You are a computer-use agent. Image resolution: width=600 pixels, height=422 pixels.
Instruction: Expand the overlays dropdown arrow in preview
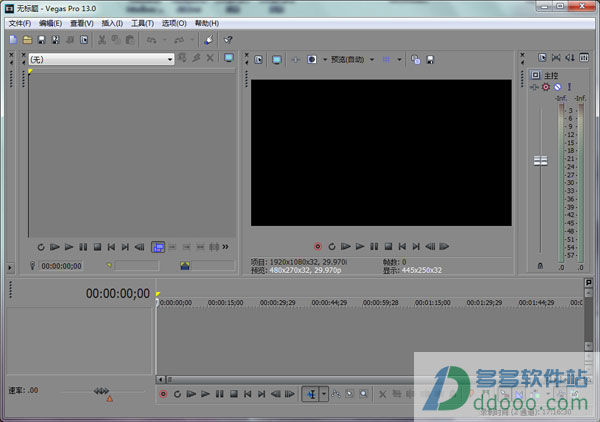pos(399,60)
